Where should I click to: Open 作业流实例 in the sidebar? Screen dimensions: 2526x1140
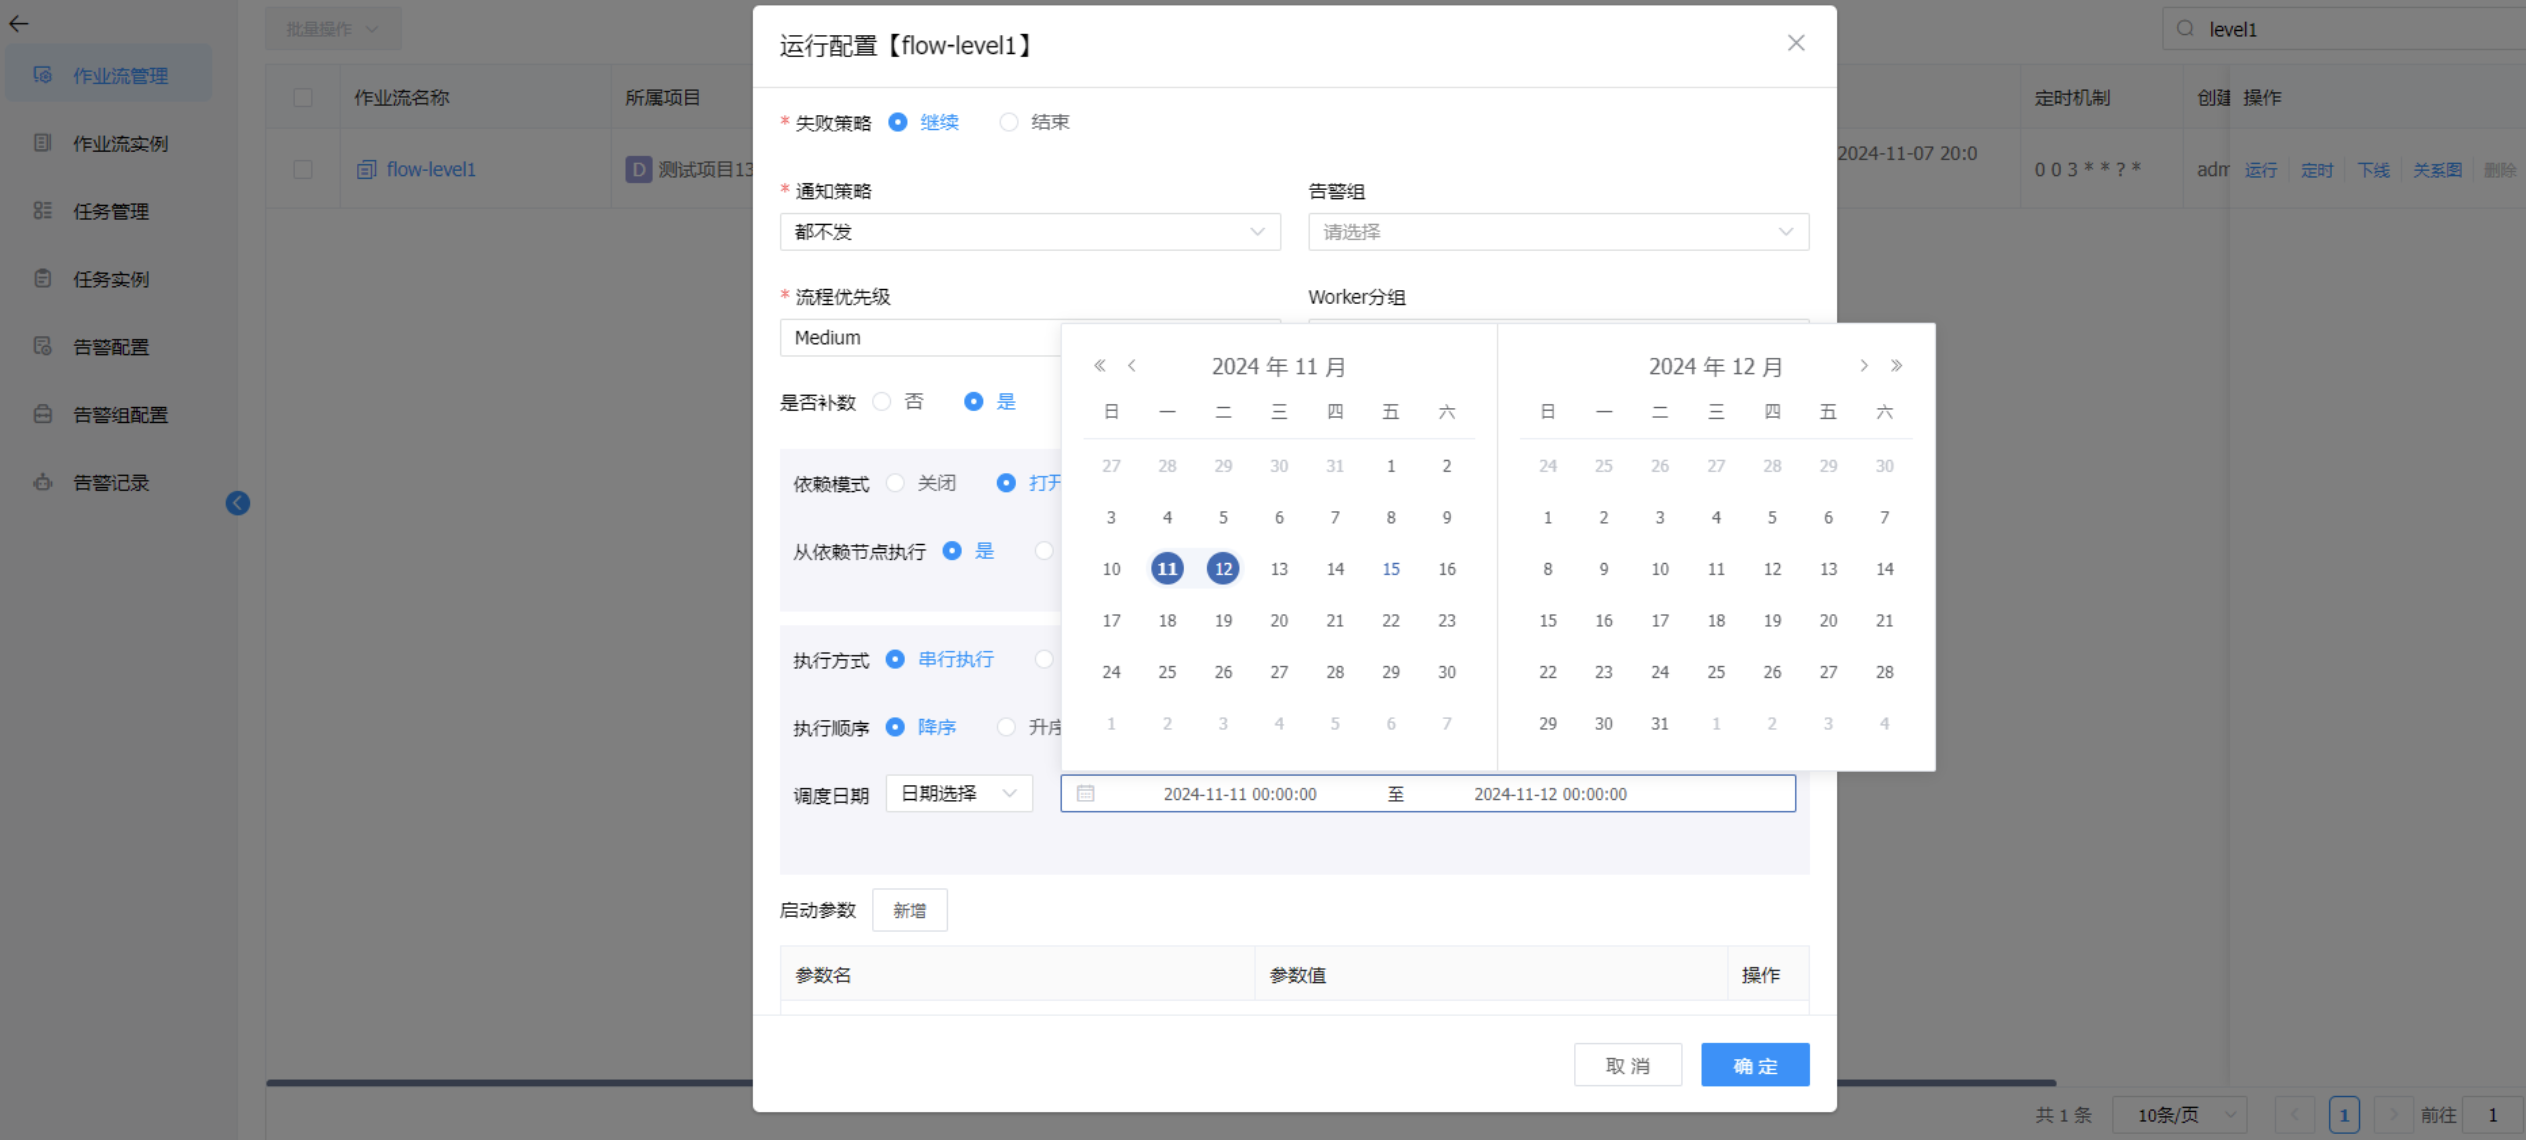[120, 144]
